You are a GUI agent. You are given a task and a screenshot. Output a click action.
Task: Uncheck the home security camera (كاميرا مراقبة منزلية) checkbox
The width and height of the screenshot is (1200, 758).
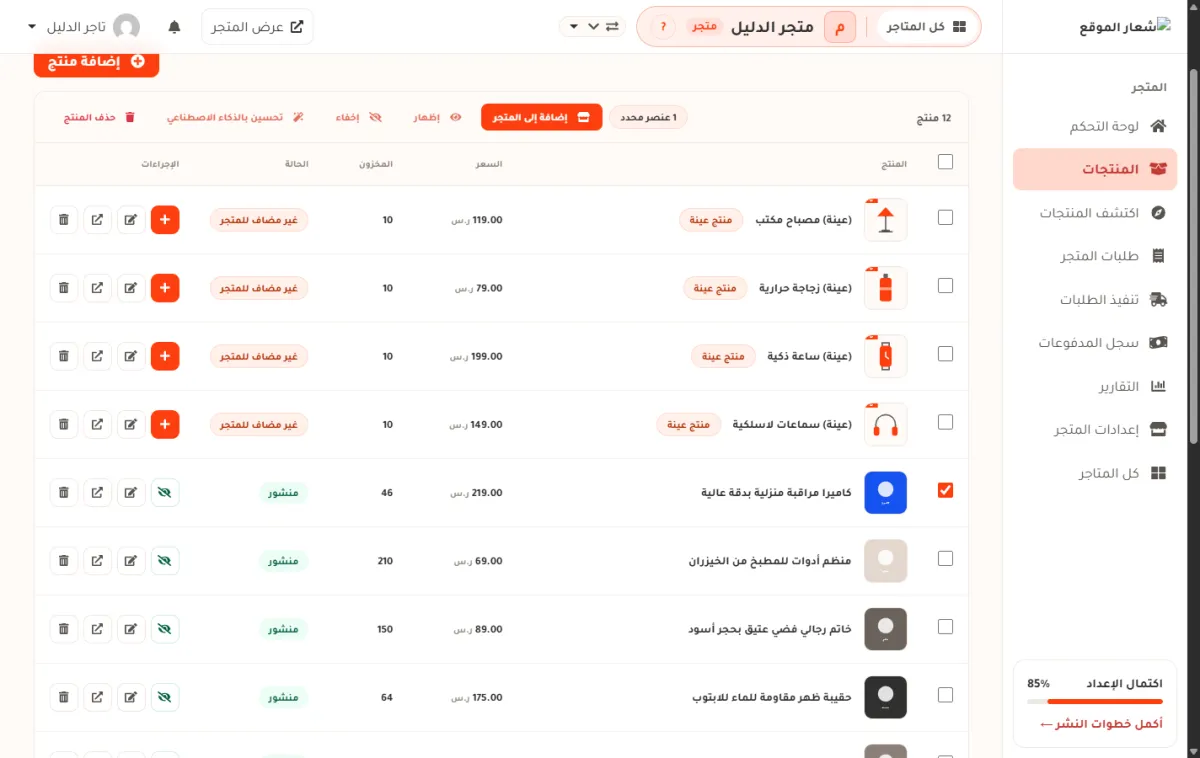(x=945, y=490)
